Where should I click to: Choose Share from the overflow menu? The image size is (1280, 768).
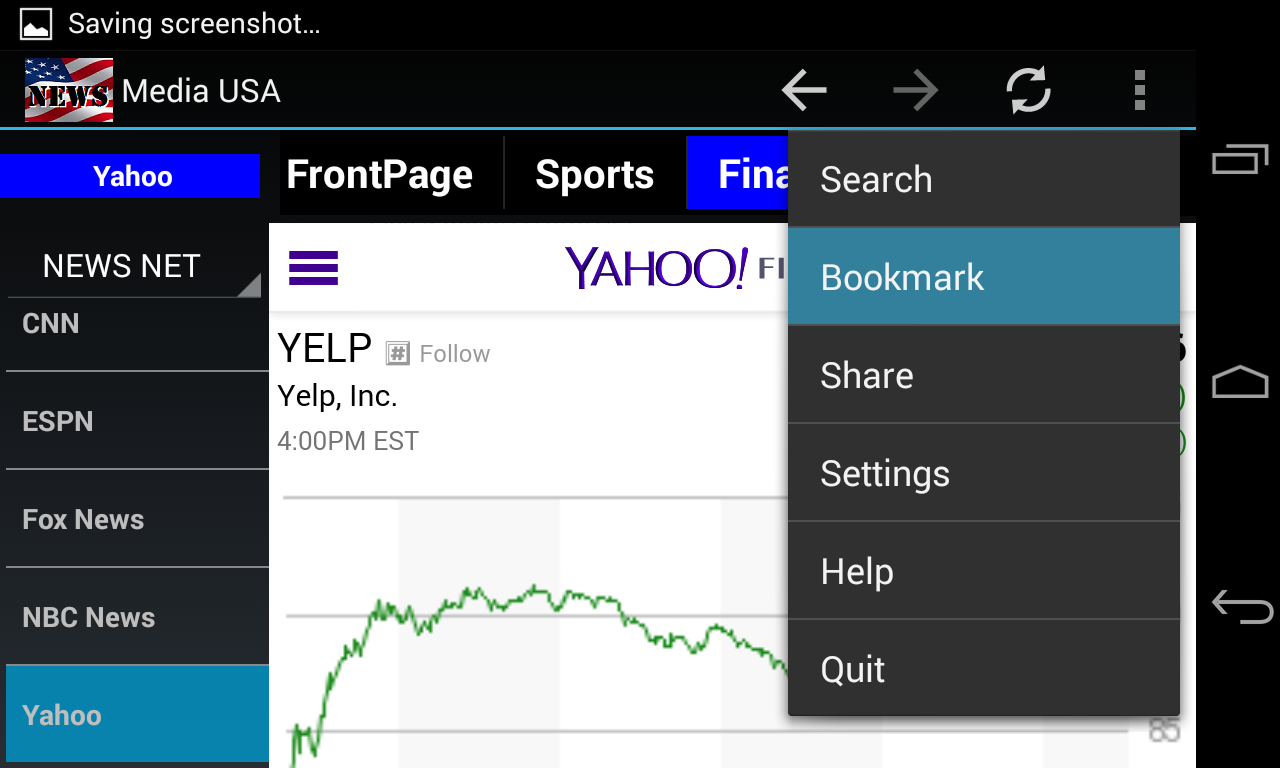tap(983, 375)
